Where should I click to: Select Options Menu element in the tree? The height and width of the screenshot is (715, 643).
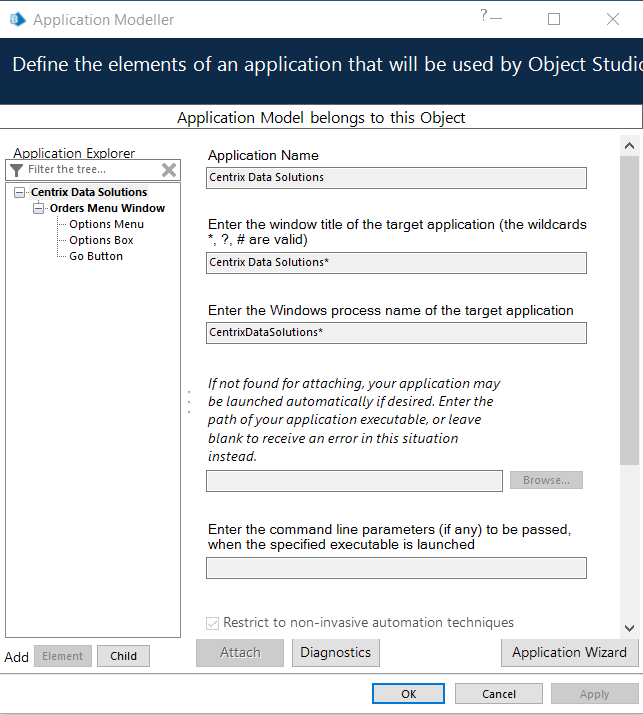pos(106,224)
